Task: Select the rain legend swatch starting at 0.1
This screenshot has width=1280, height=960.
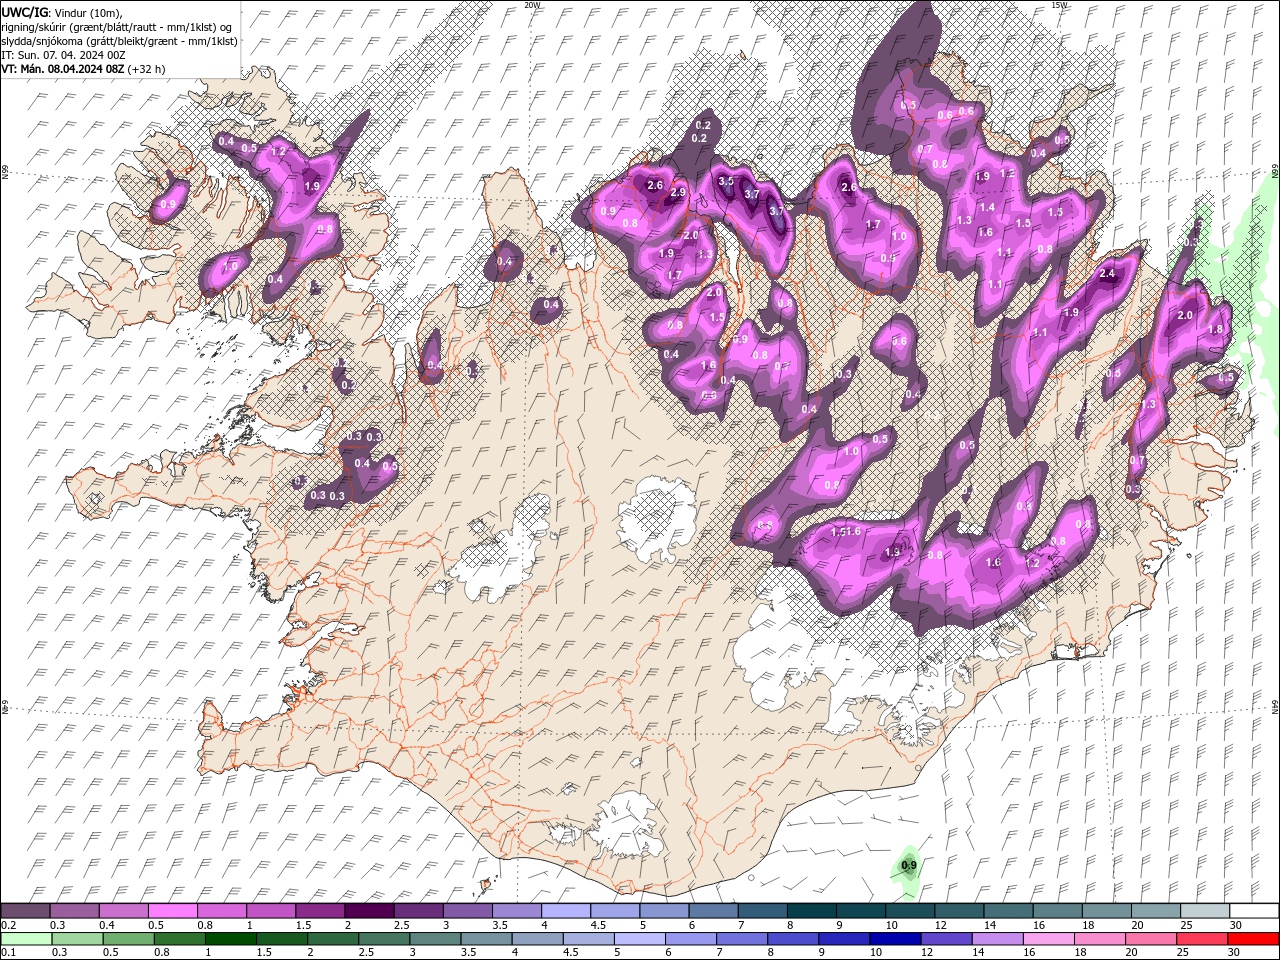Action: (26, 939)
